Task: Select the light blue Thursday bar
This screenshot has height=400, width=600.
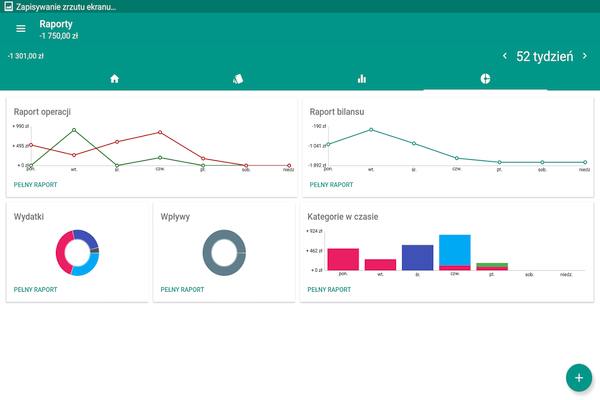Action: pos(455,250)
